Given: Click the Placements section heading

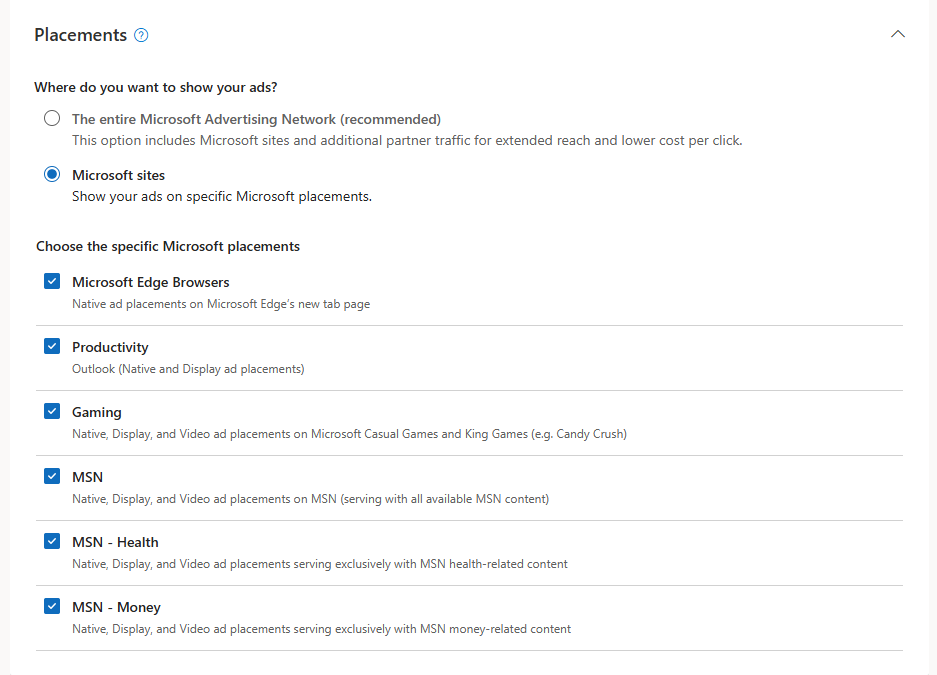Looking at the screenshot, I should (x=80, y=34).
